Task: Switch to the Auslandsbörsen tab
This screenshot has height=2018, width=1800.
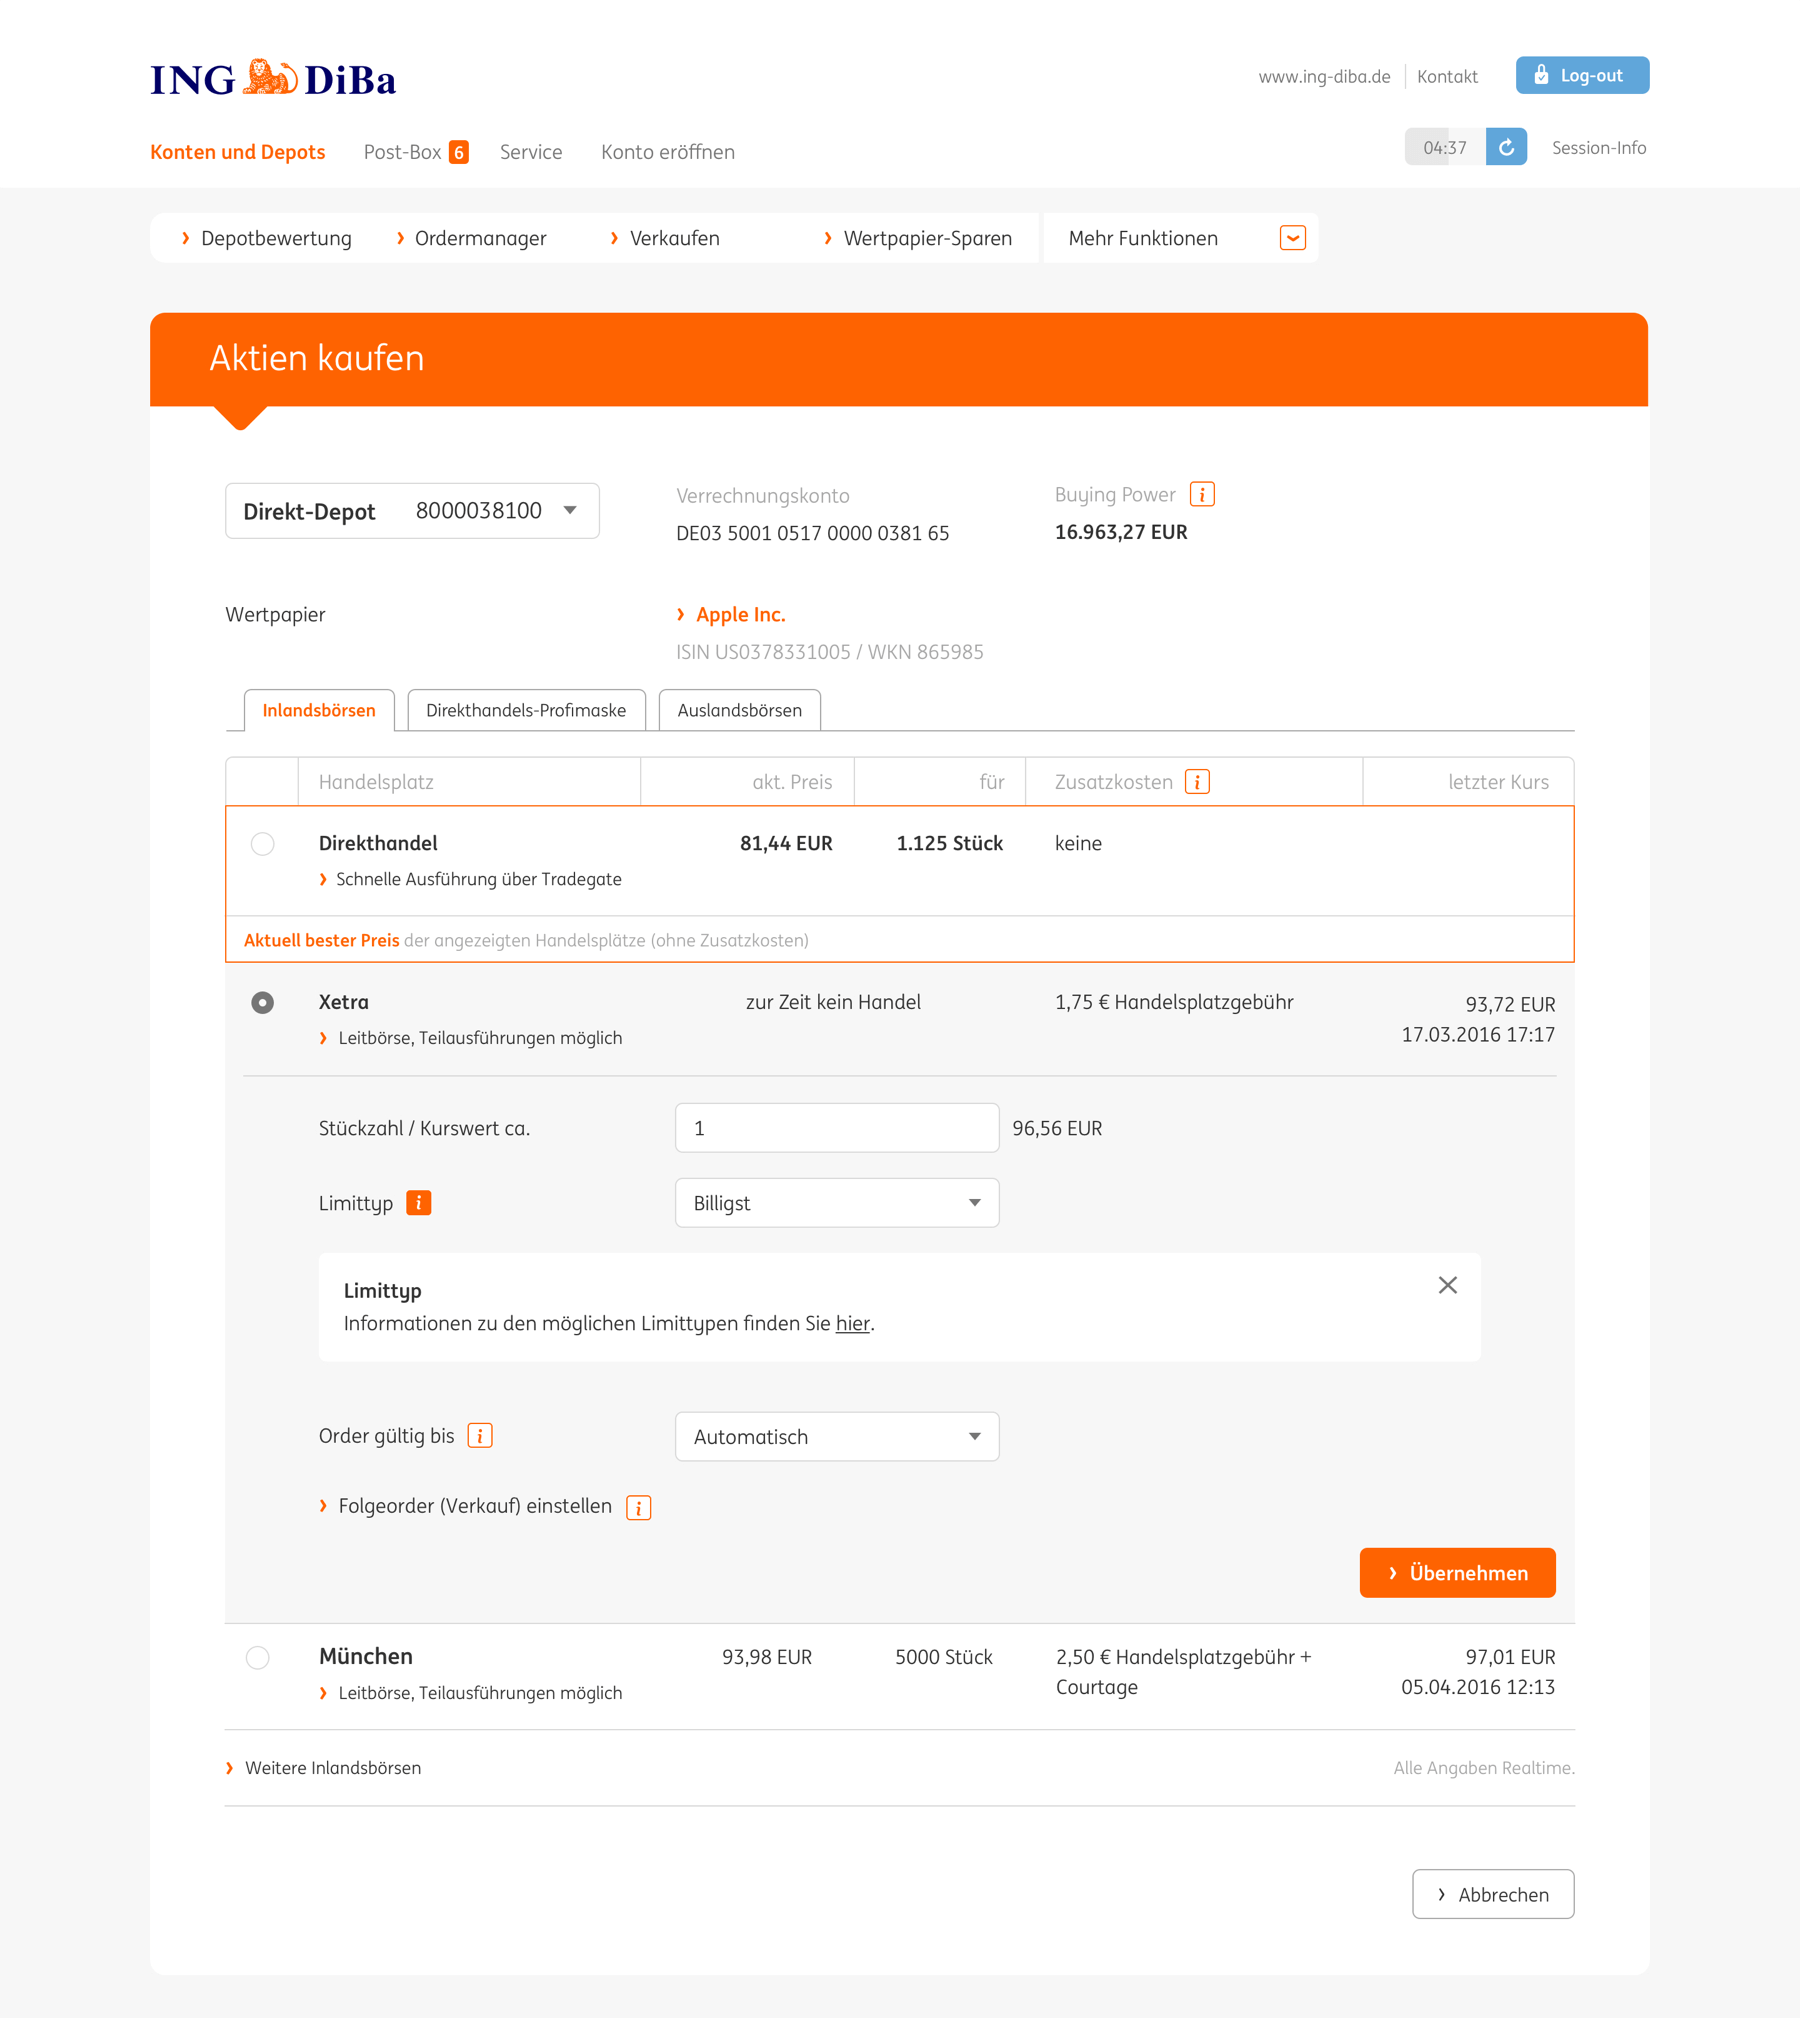Action: click(x=739, y=710)
